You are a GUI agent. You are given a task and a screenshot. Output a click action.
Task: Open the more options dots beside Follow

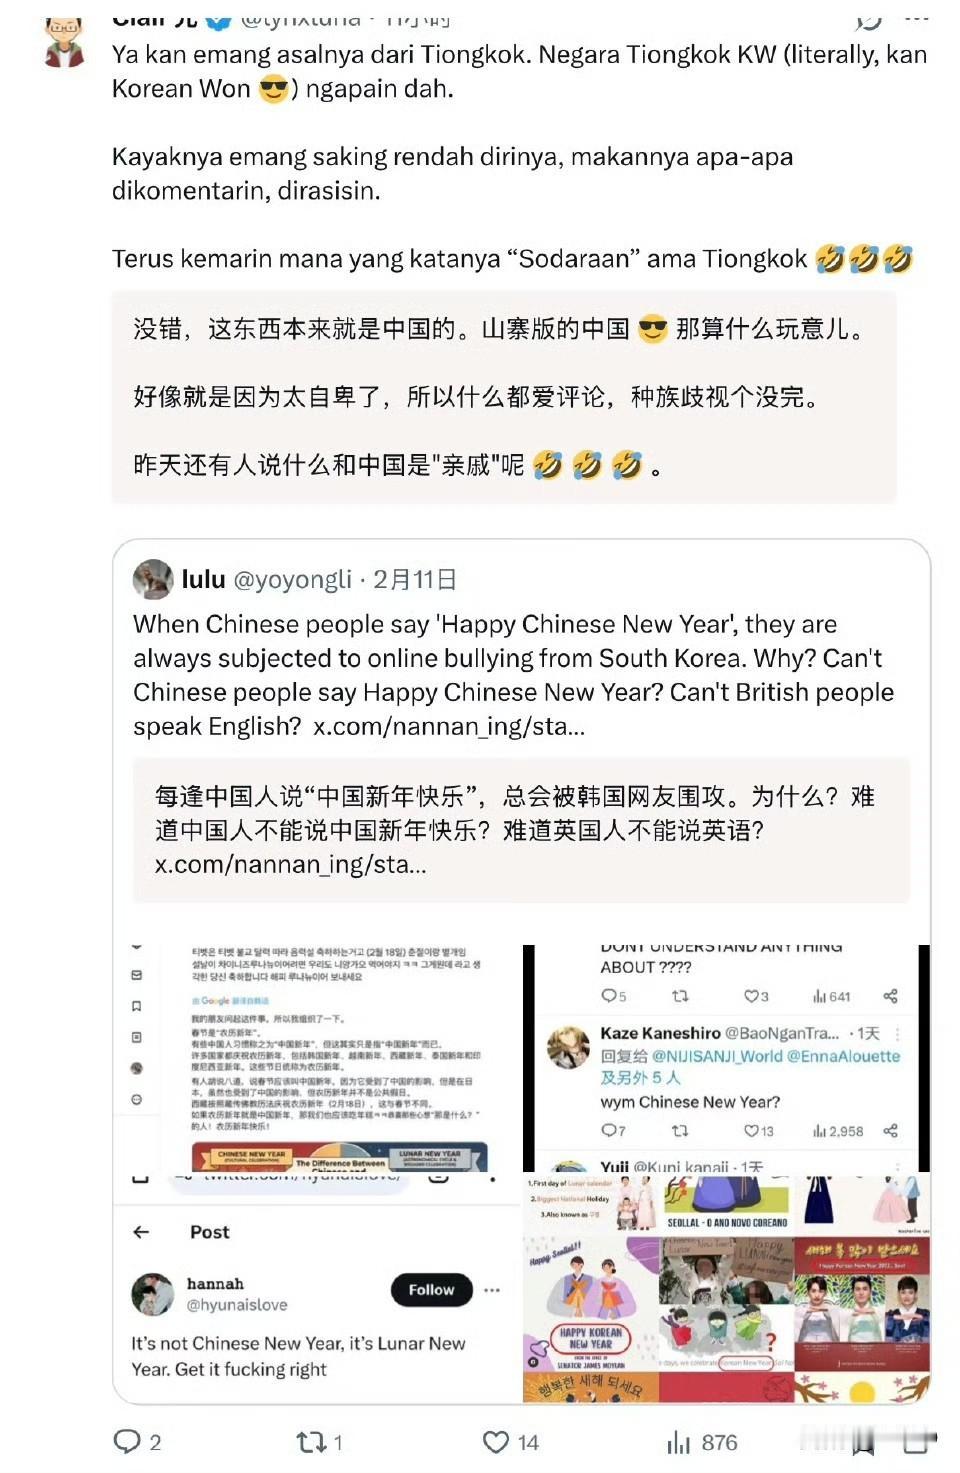[x=492, y=1290]
